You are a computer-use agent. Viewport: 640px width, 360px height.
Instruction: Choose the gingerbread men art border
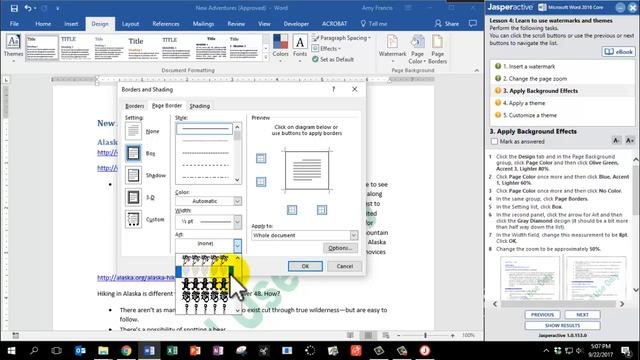204,283
